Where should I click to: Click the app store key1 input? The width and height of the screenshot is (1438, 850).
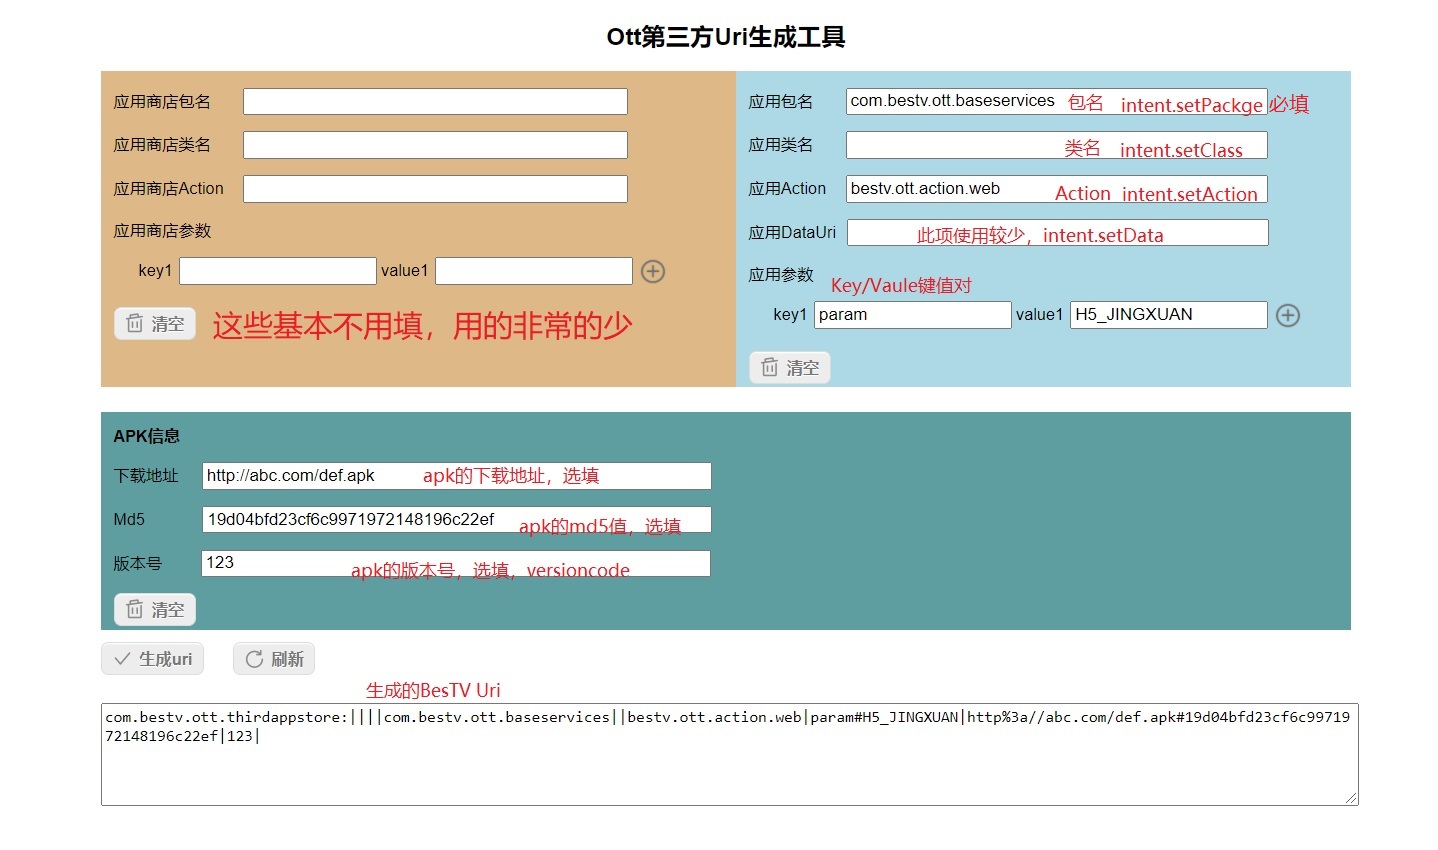[277, 271]
